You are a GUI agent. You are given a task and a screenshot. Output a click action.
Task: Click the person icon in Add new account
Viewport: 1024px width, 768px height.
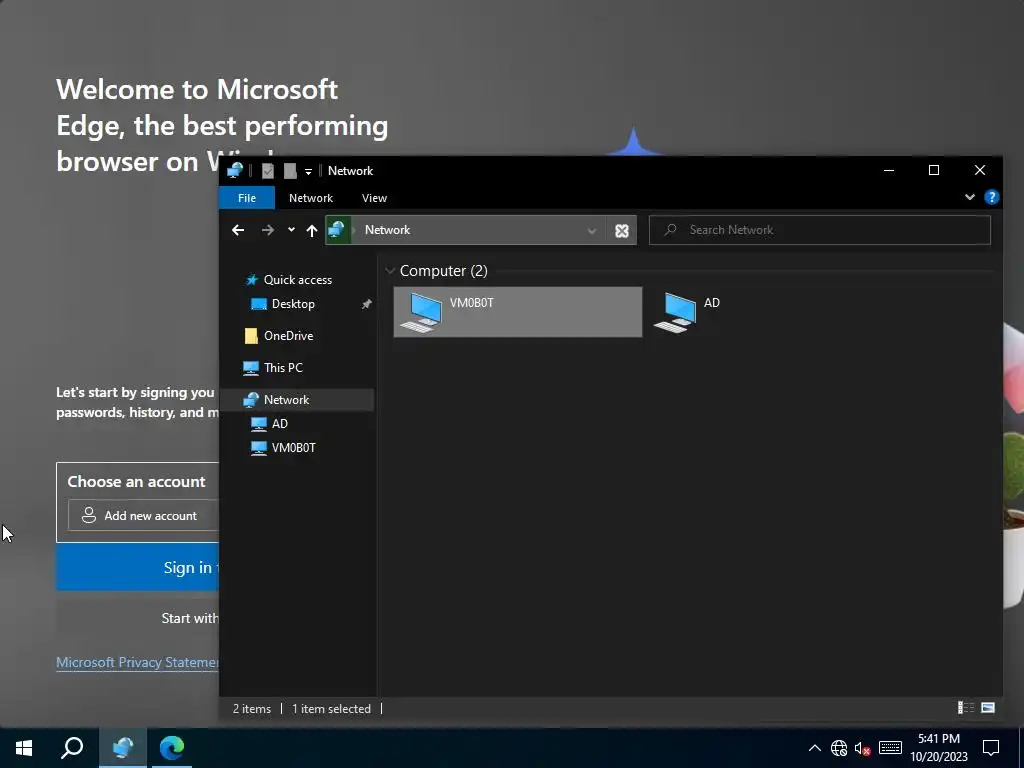tap(89, 515)
